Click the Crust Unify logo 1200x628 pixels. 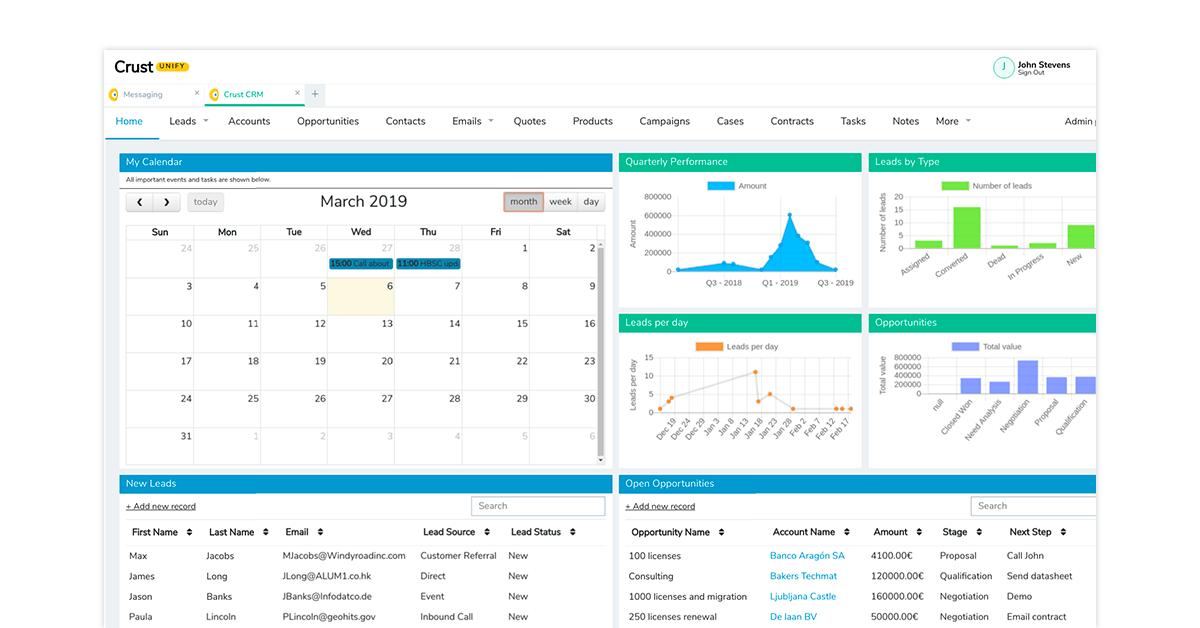pyautogui.click(x=151, y=67)
